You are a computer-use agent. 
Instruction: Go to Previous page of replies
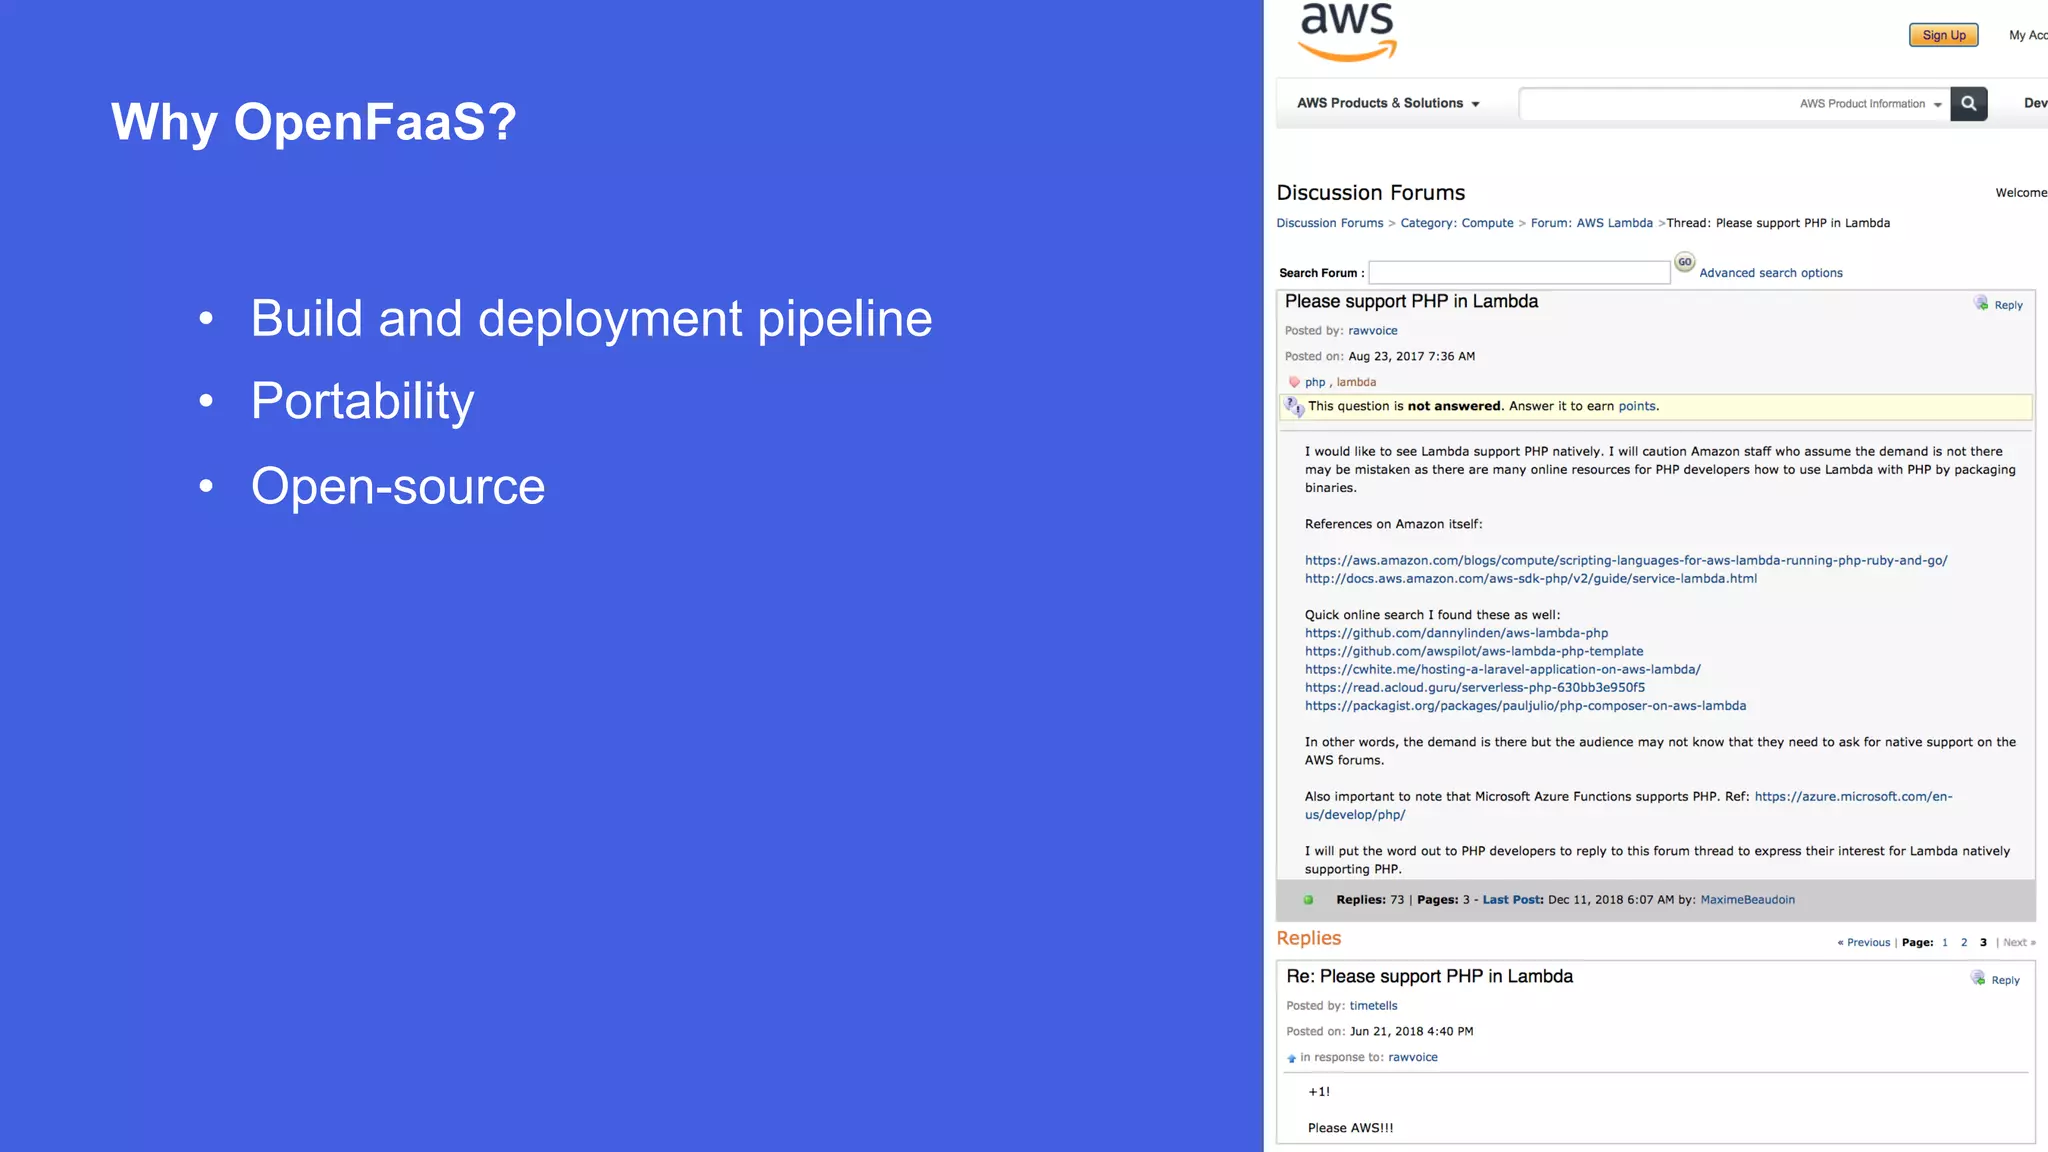point(1864,943)
